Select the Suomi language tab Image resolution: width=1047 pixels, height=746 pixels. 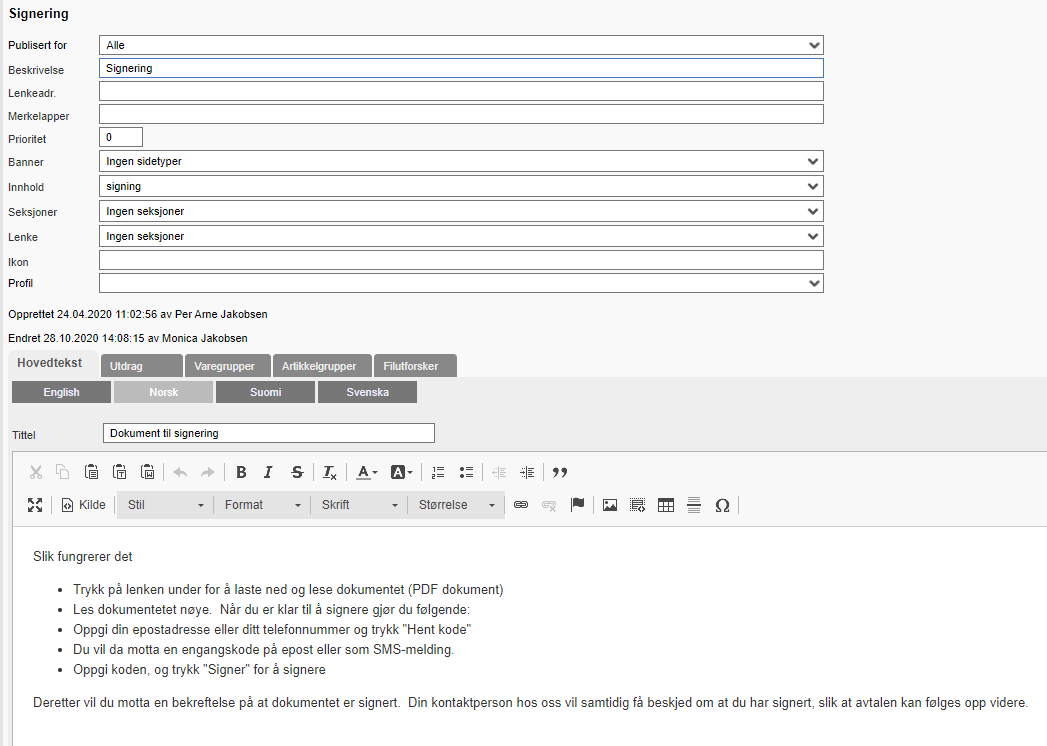click(x=266, y=392)
